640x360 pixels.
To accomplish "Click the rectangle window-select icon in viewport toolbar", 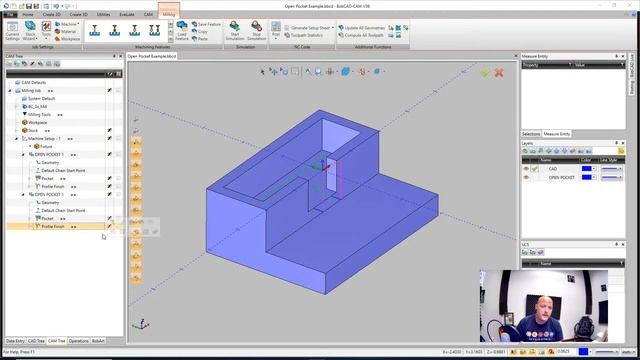I will 295,71.
